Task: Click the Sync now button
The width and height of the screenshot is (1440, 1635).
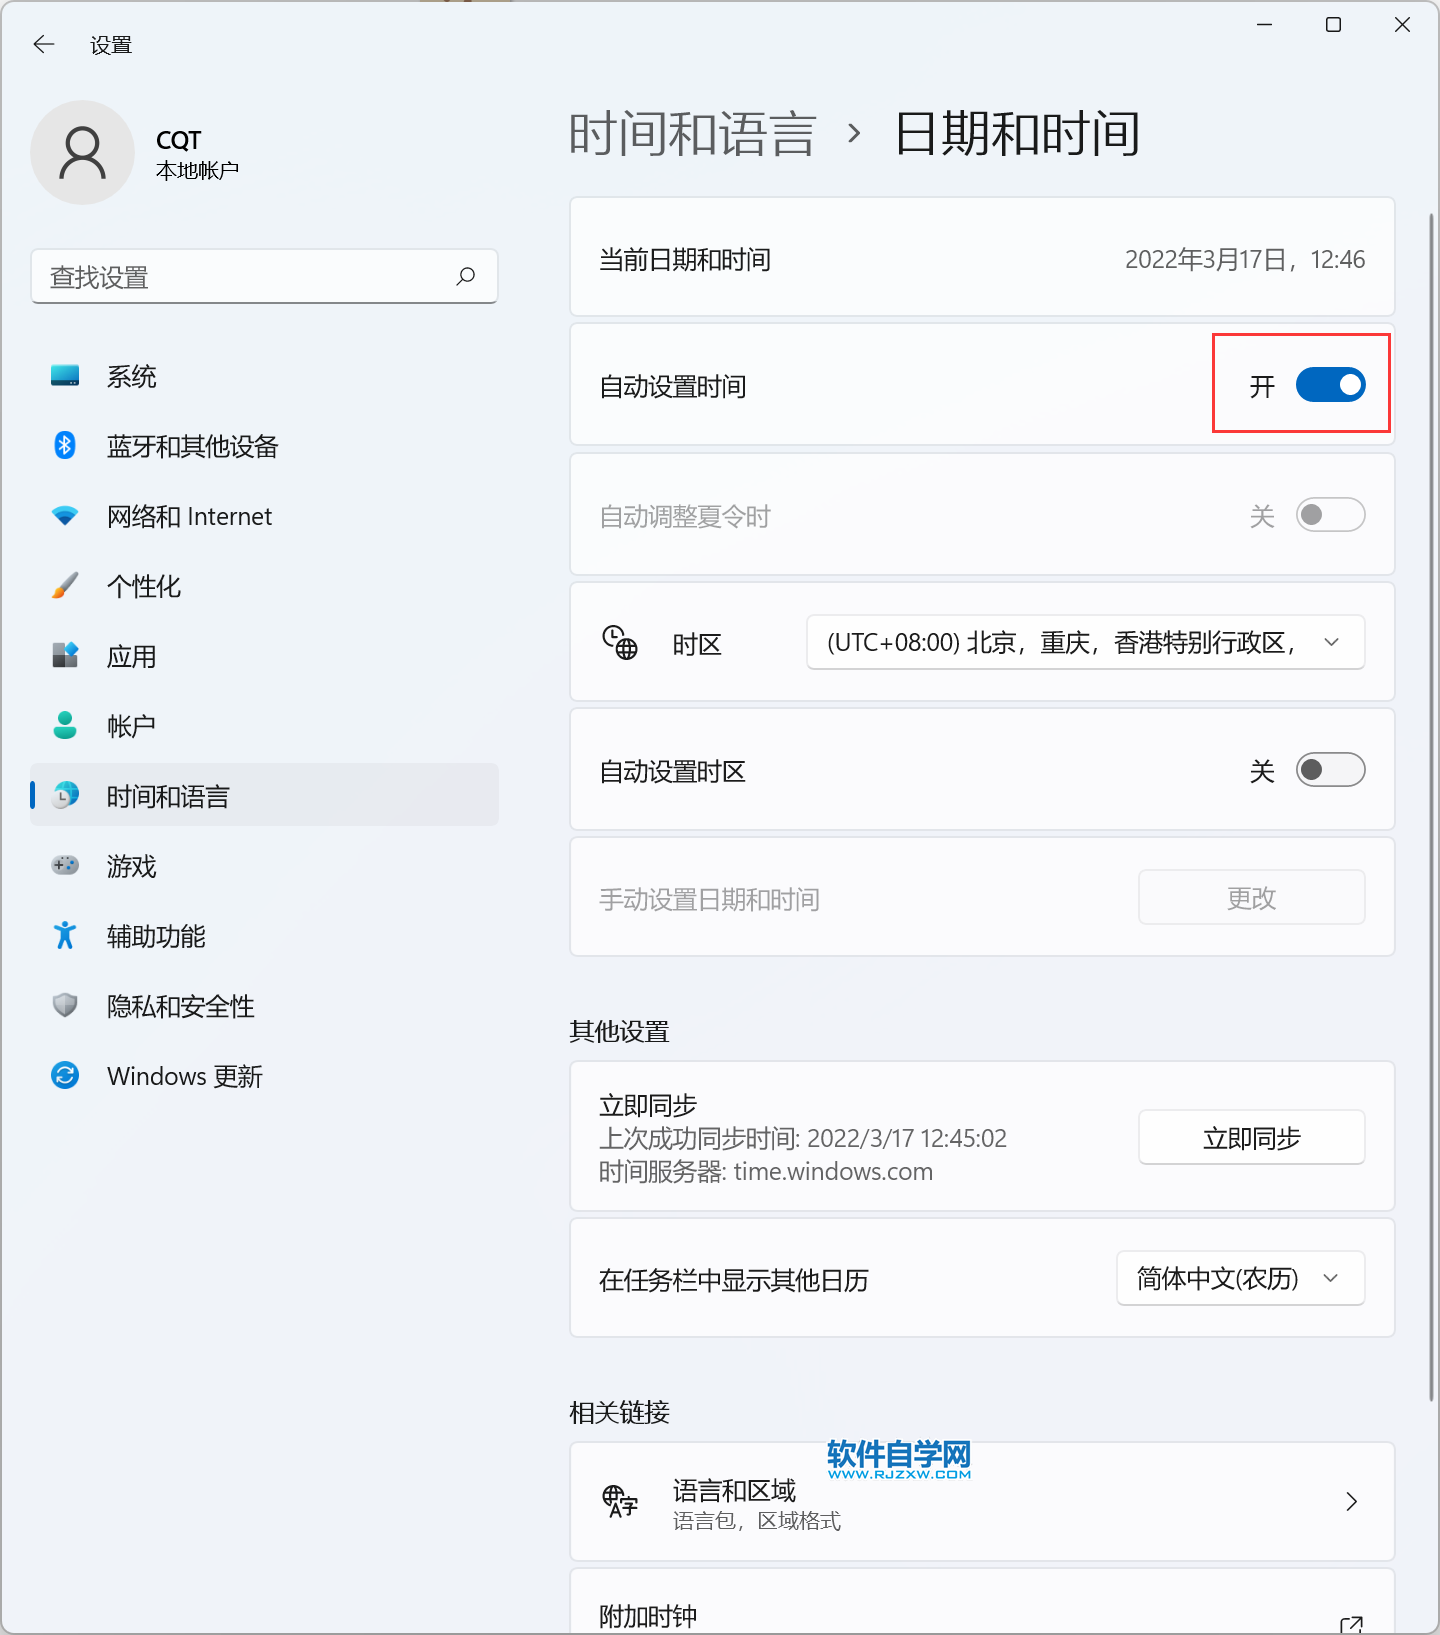Action: pyautogui.click(x=1251, y=1138)
